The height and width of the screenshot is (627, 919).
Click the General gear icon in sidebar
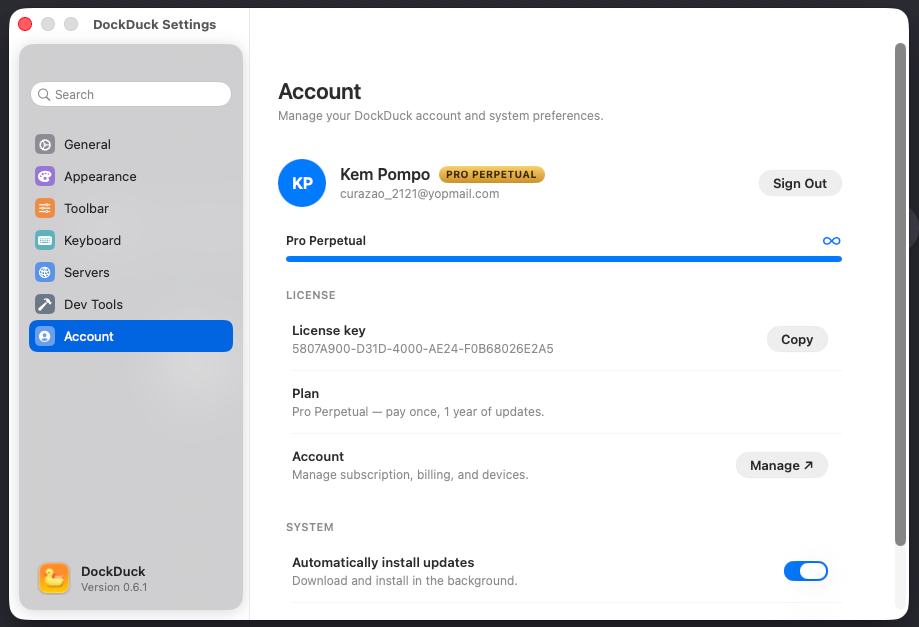[45, 144]
